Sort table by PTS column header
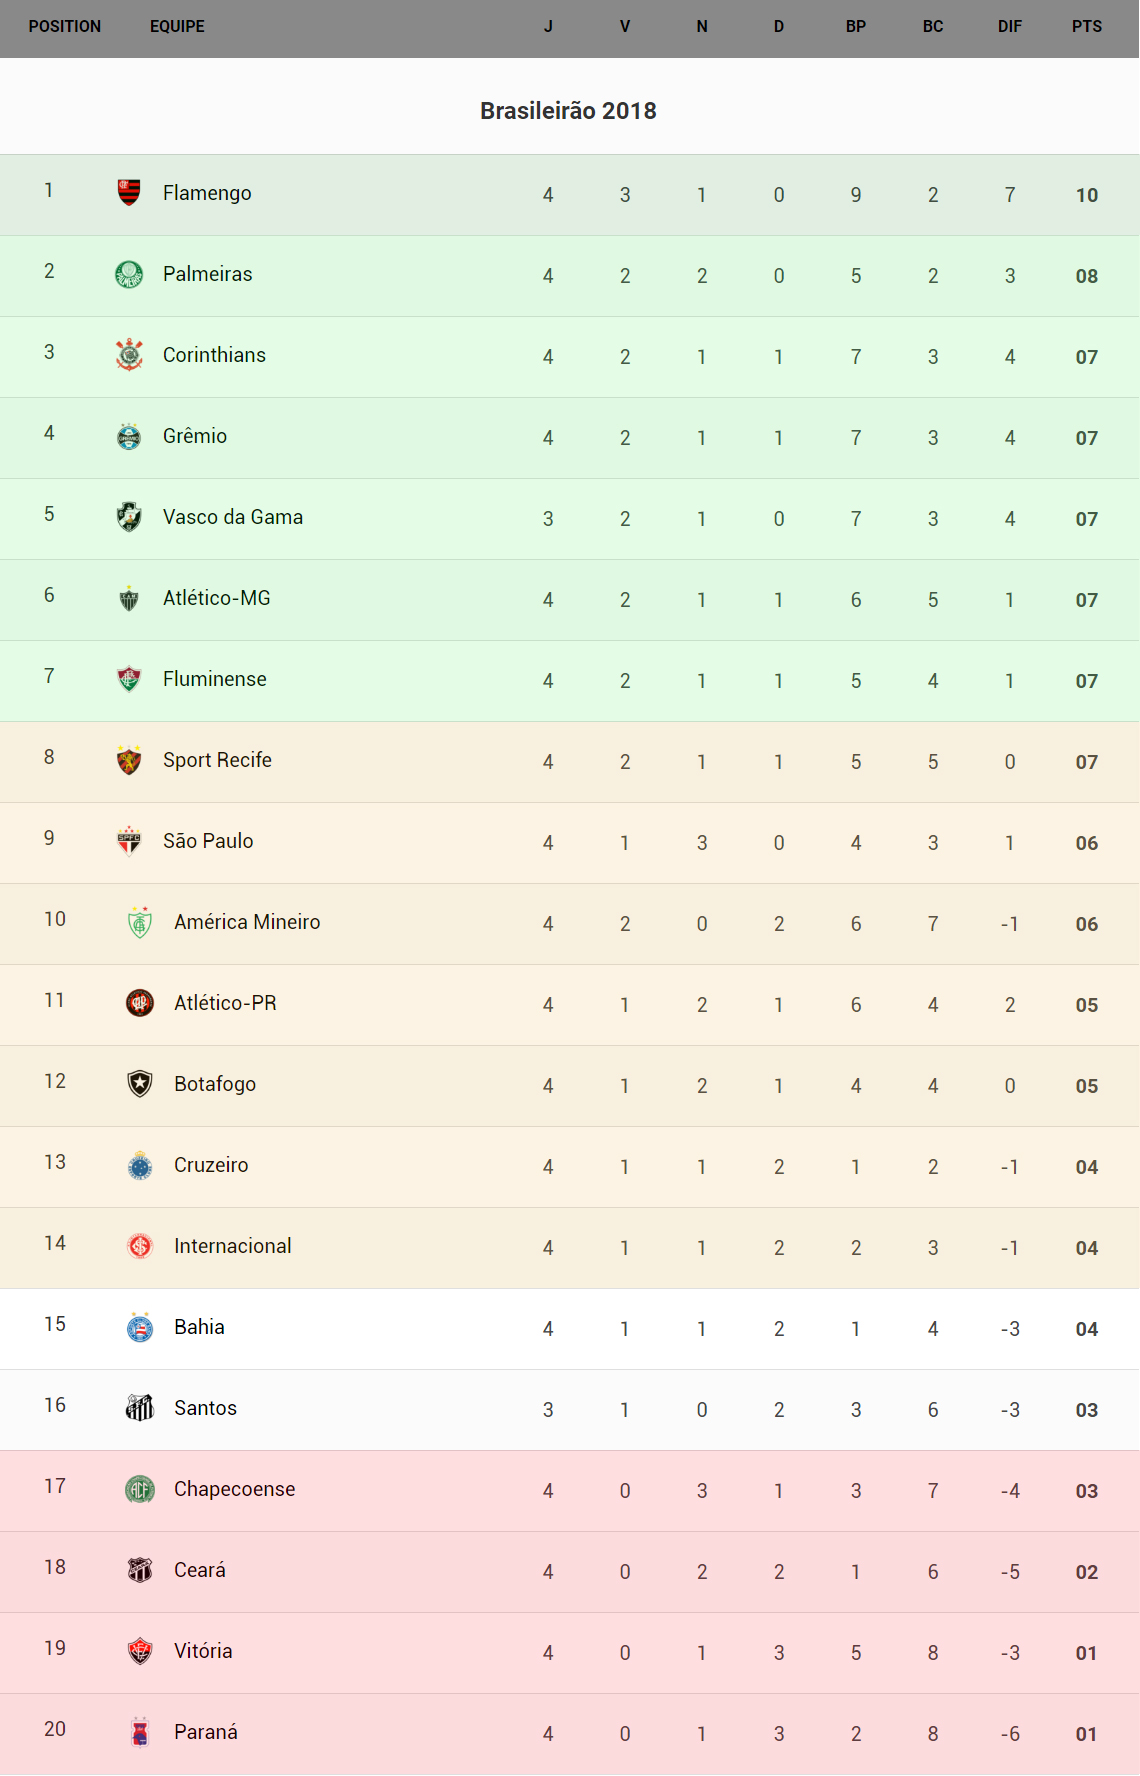Image resolution: width=1140 pixels, height=1776 pixels. point(1086,27)
